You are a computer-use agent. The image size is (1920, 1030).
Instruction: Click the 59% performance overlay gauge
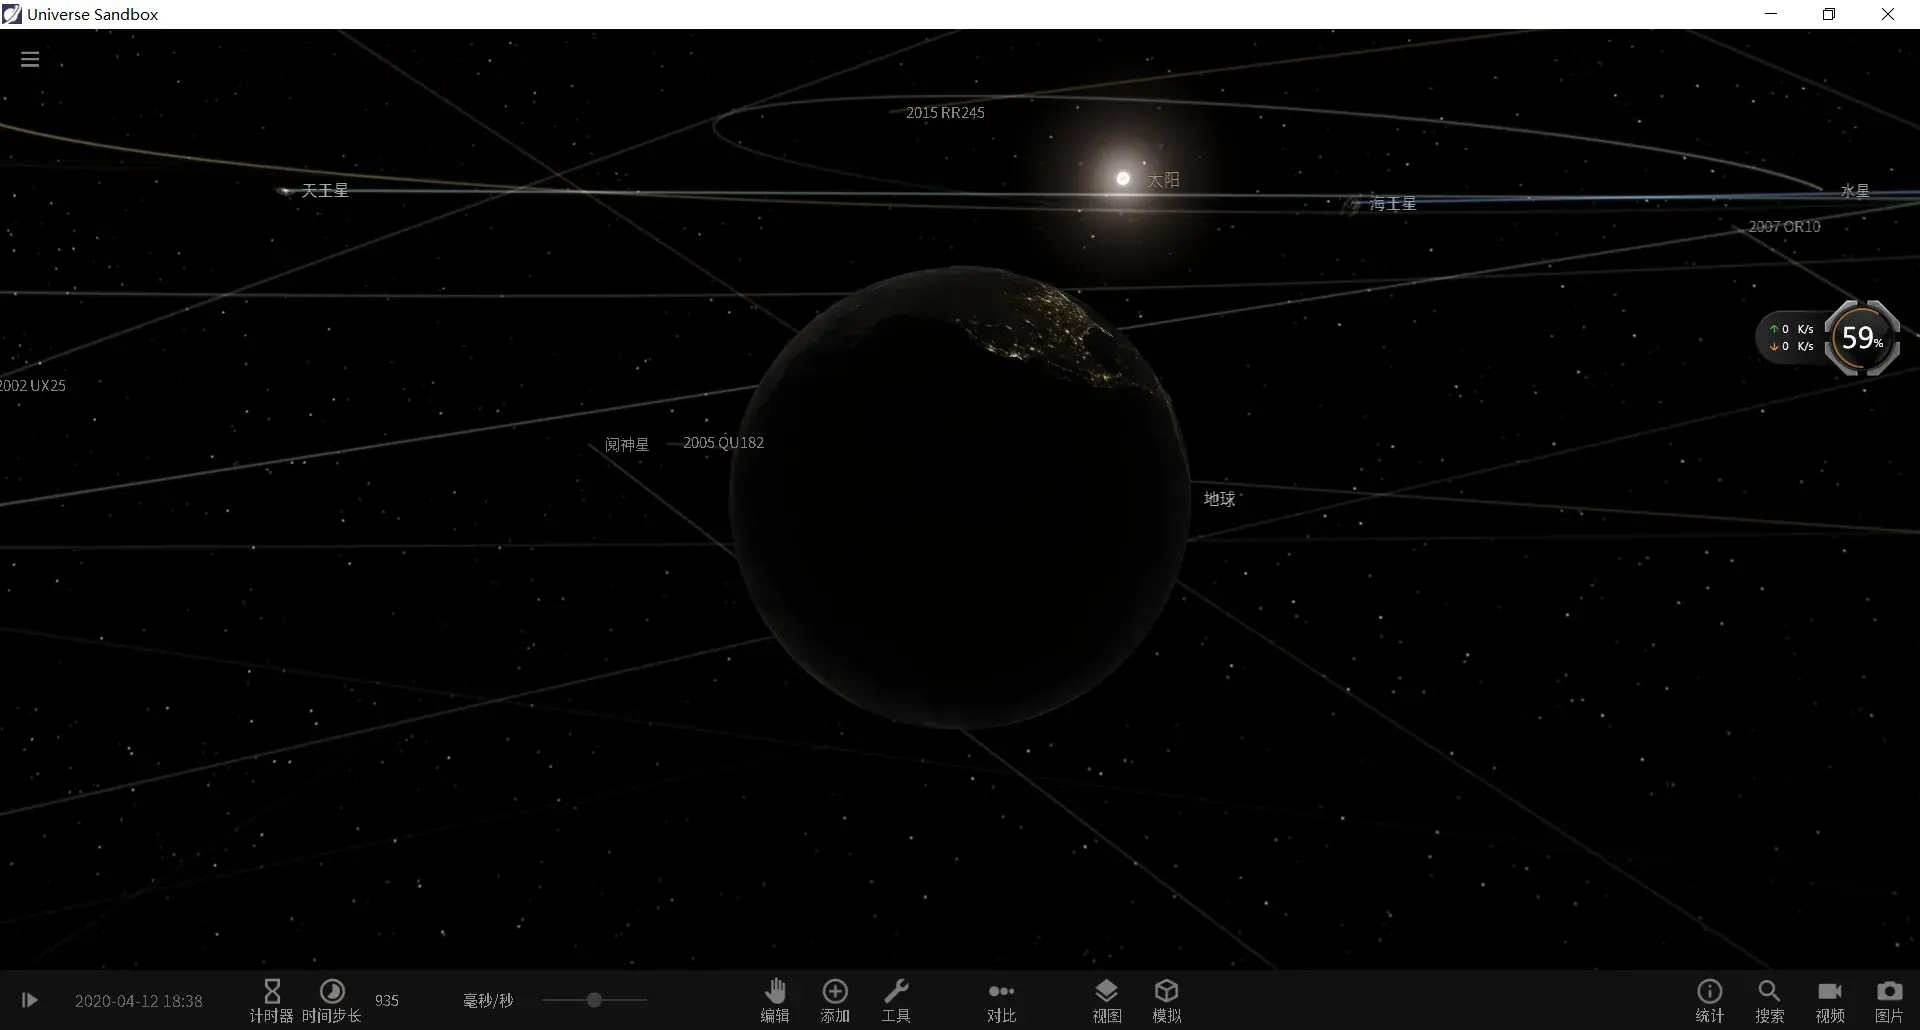1862,338
